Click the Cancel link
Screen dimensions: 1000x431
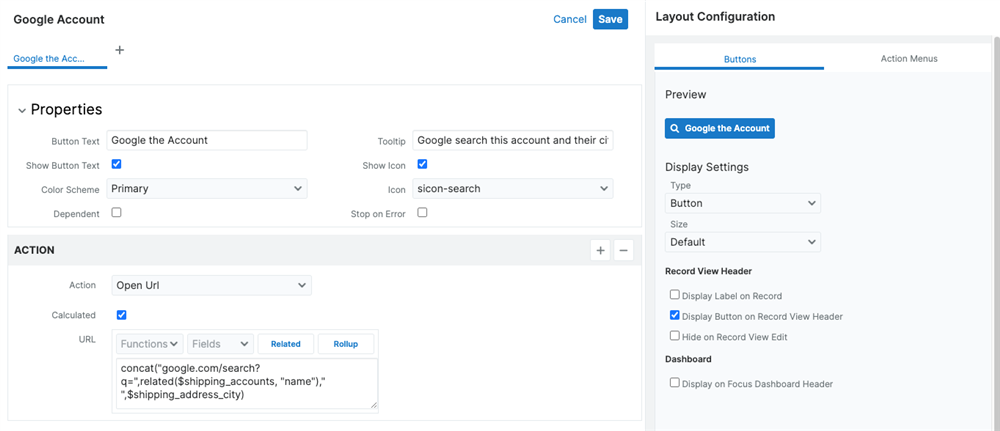click(569, 19)
